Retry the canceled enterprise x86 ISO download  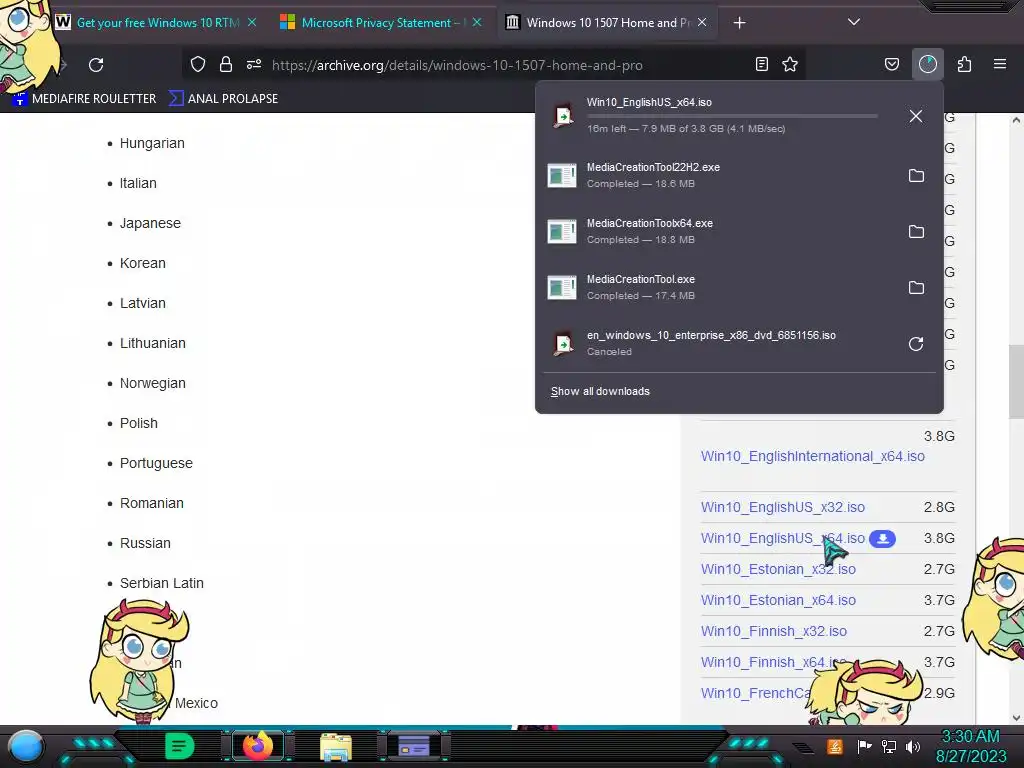pyautogui.click(x=916, y=344)
